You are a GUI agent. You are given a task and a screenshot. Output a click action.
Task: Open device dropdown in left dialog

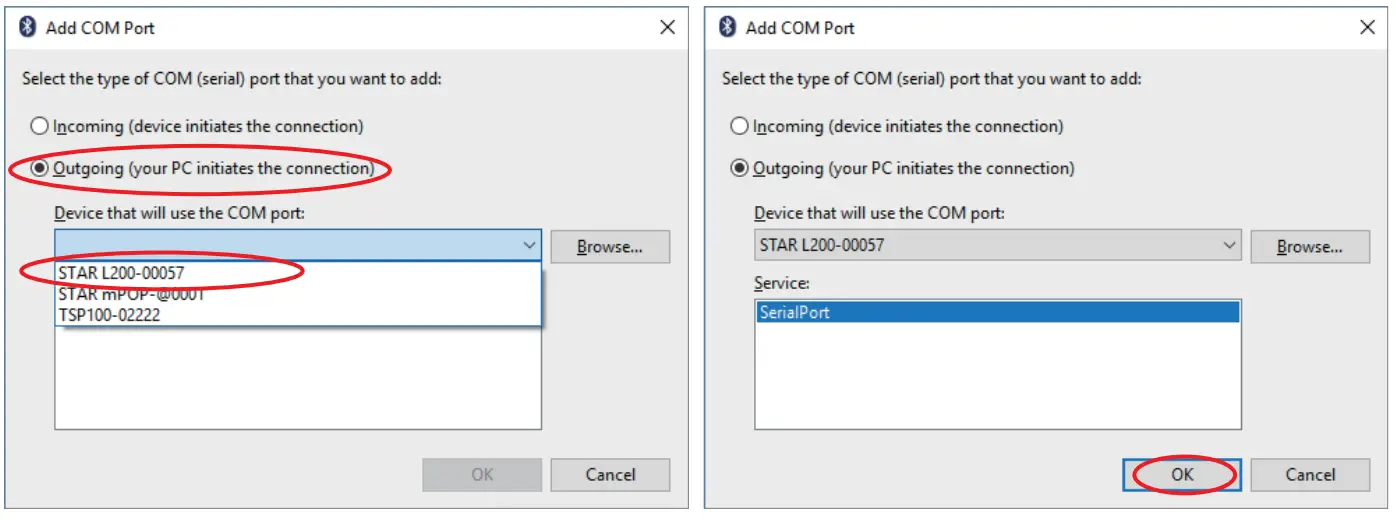(x=298, y=246)
